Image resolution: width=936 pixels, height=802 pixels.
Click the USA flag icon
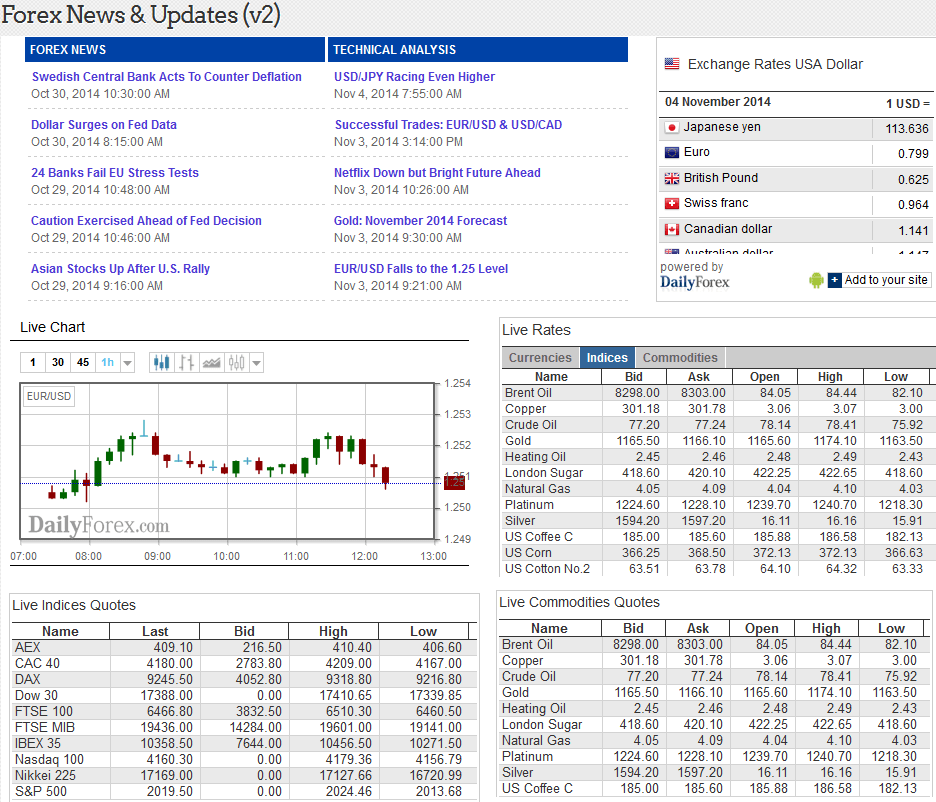[672, 64]
